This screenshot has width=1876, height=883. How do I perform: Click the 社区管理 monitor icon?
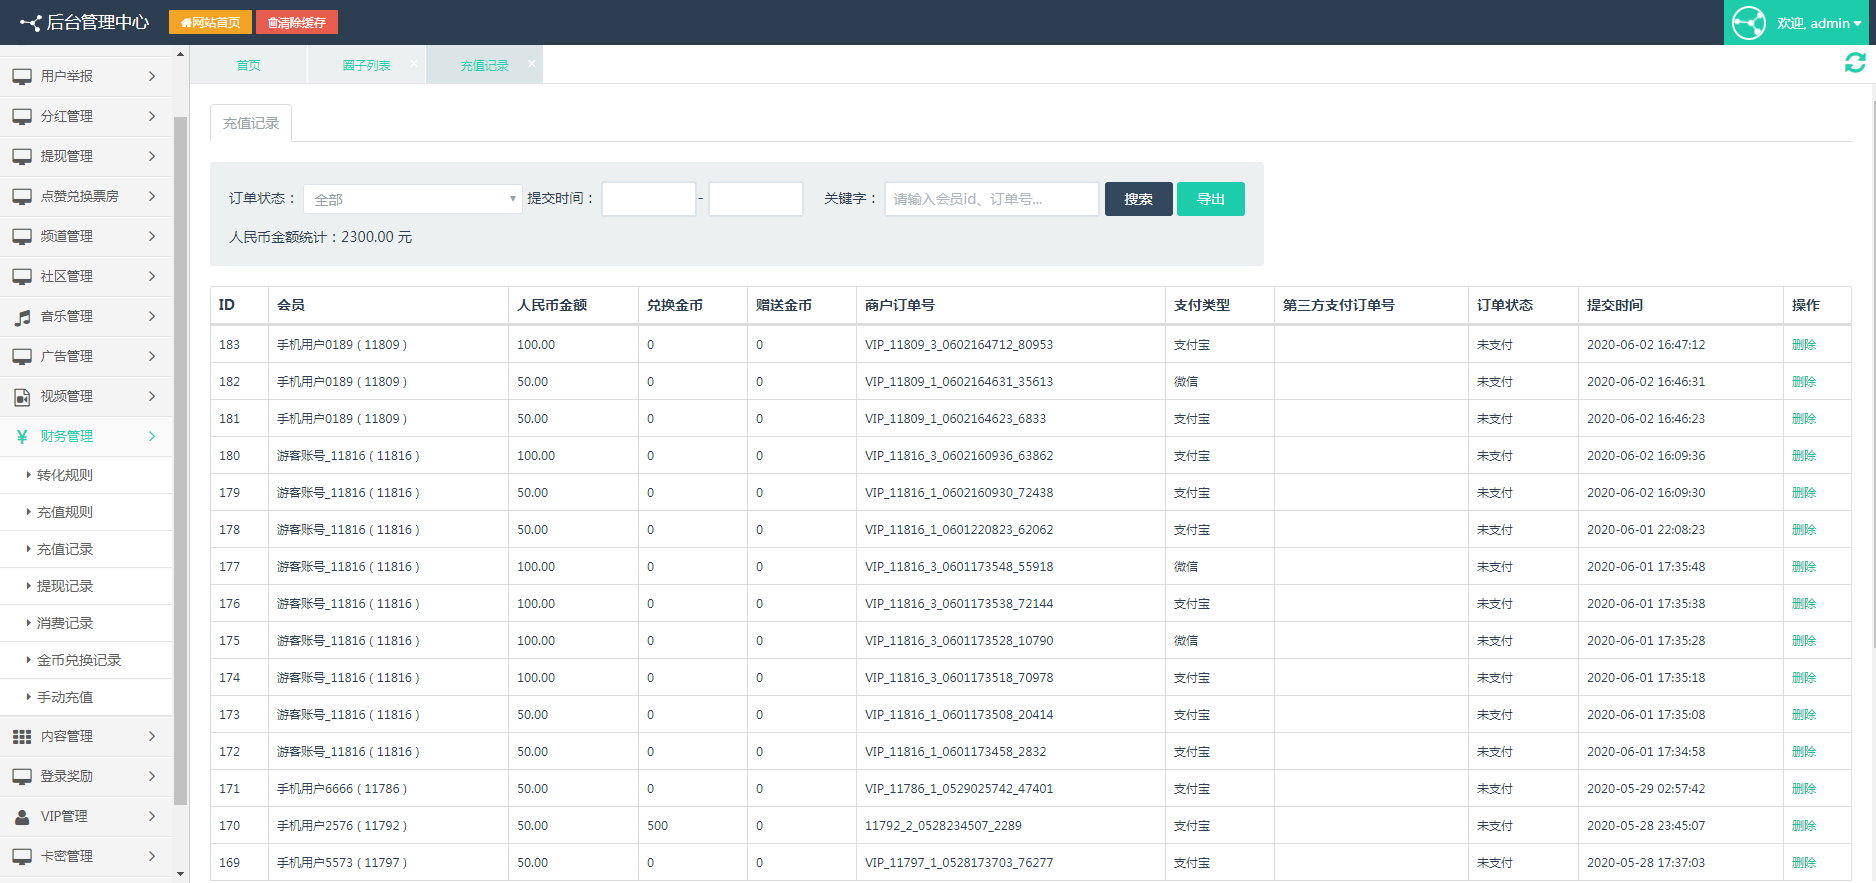pyautogui.click(x=22, y=276)
